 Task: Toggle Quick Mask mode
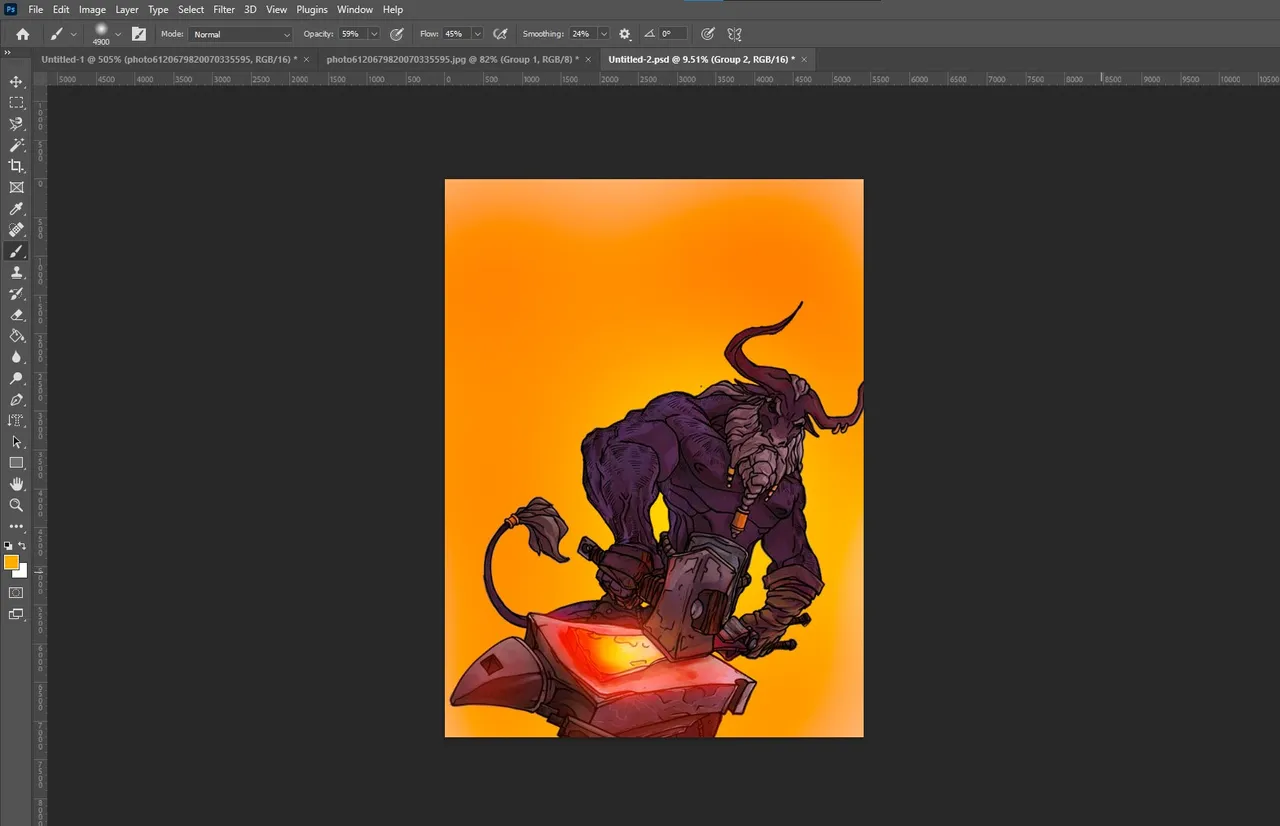click(16, 592)
